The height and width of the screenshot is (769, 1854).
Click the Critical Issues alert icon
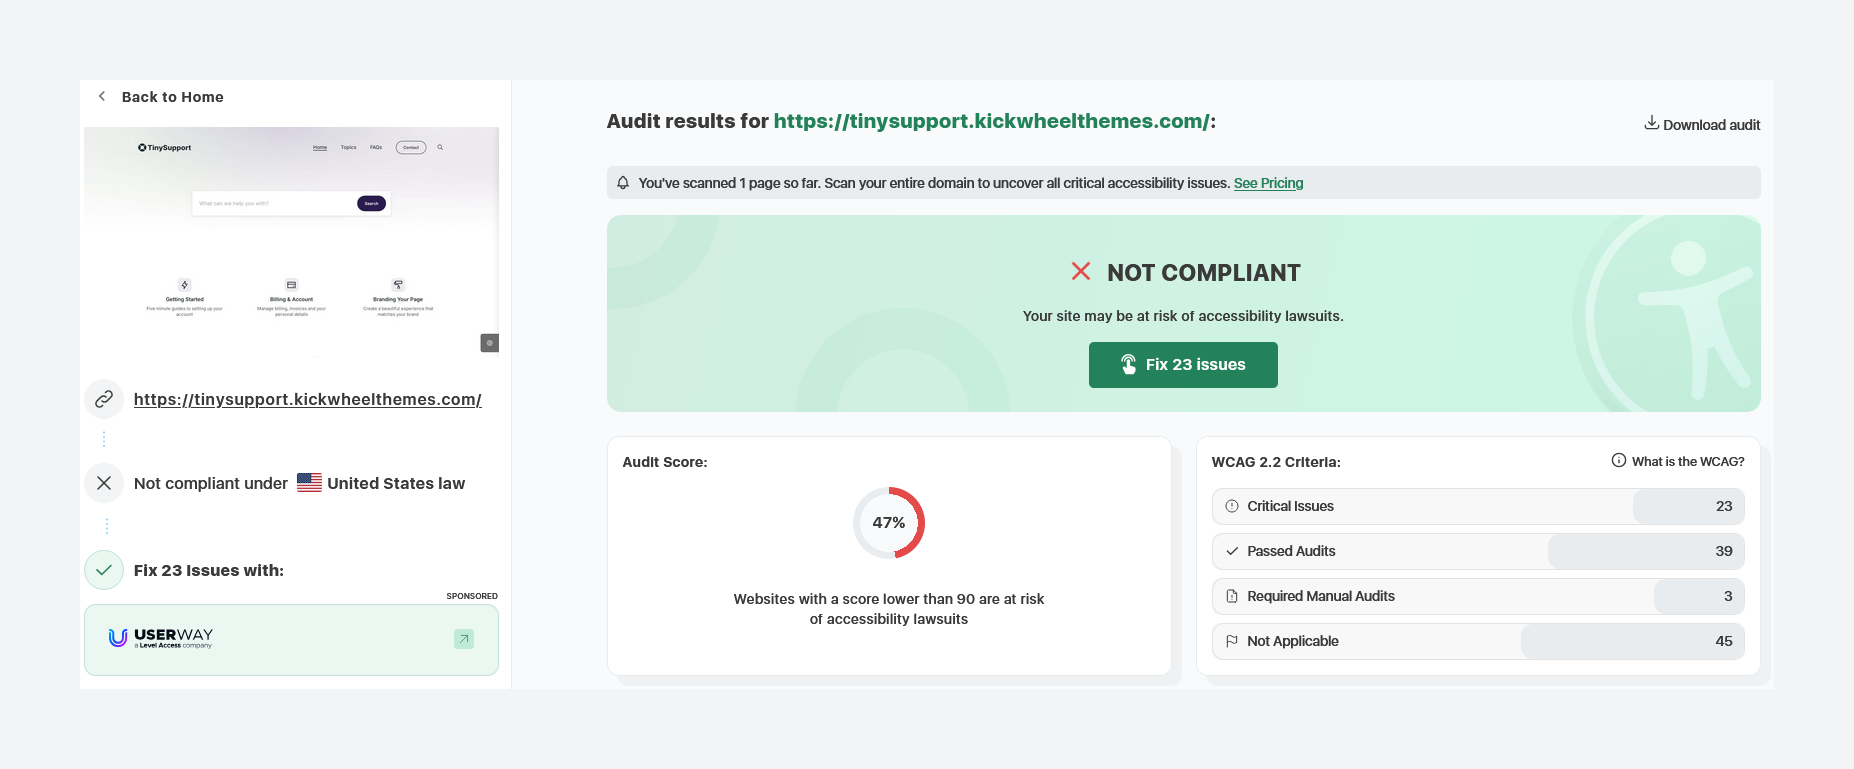[1232, 506]
